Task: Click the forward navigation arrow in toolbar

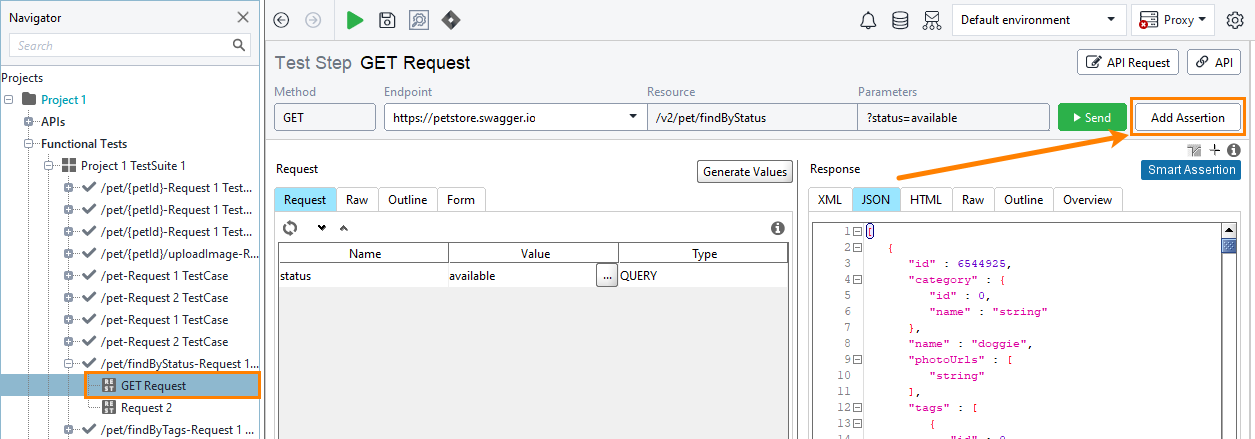Action: point(313,20)
